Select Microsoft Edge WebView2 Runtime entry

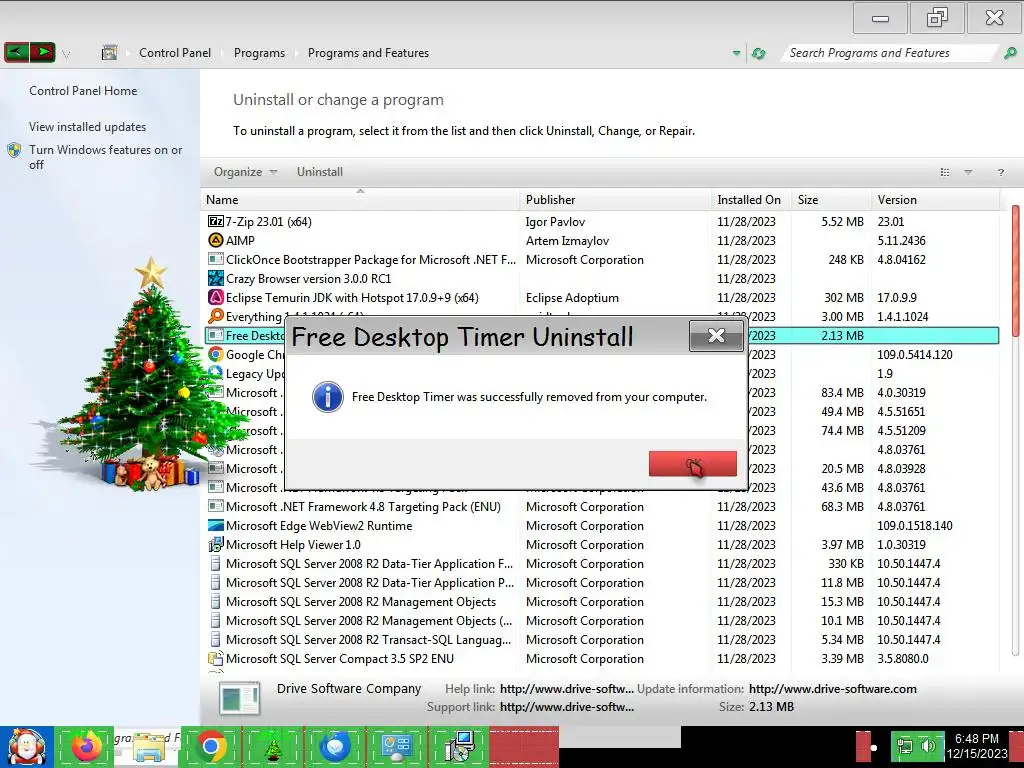point(602,526)
